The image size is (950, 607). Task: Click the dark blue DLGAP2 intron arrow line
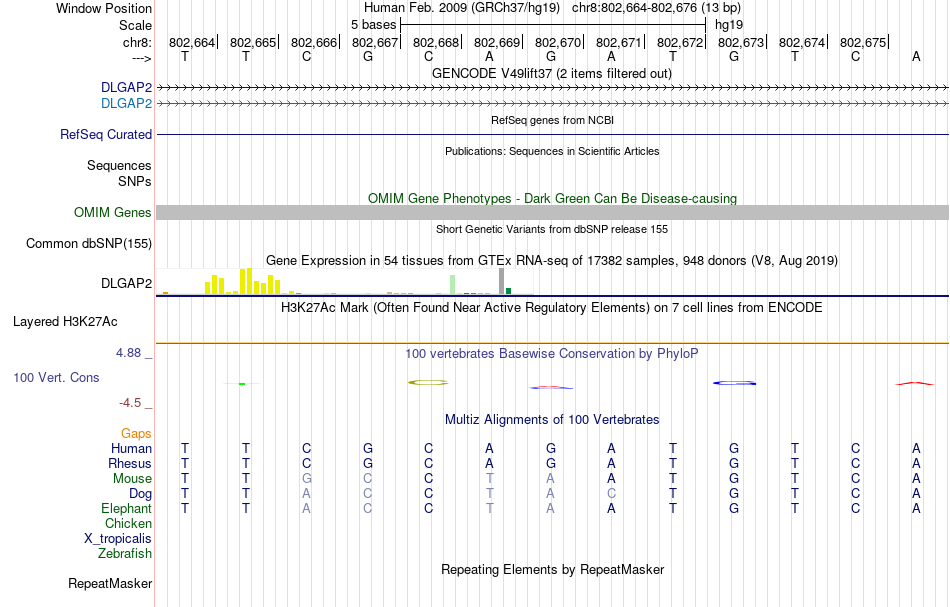point(552,88)
